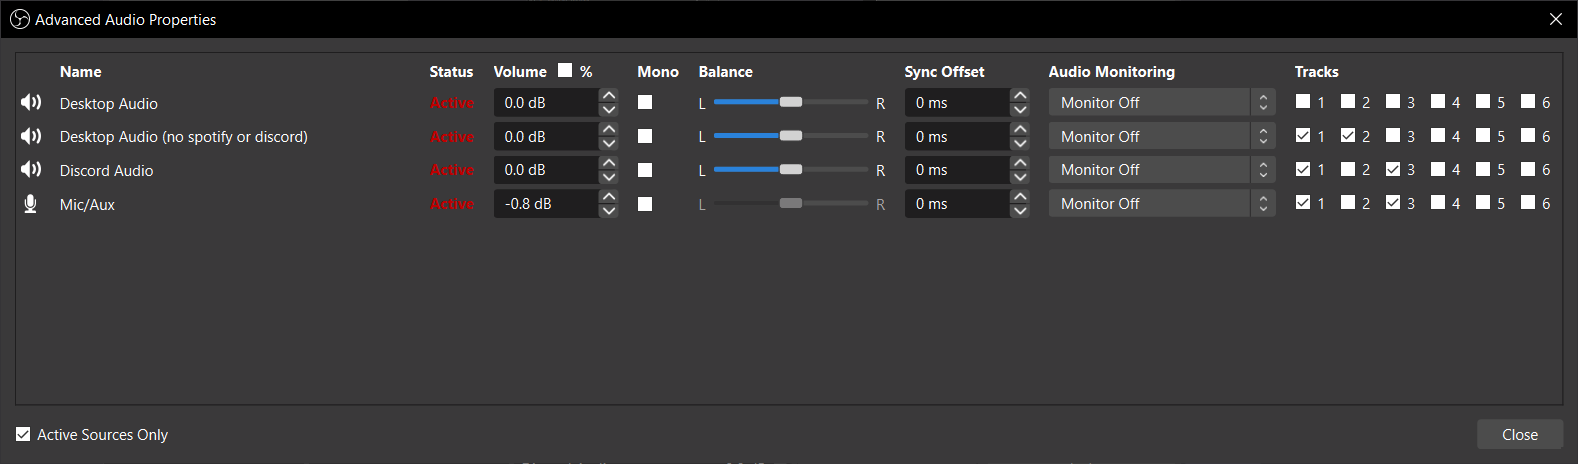The image size is (1578, 464).
Task: Click speaker icon for Desktop Audio (no spotify or discord)
Action: [31, 136]
